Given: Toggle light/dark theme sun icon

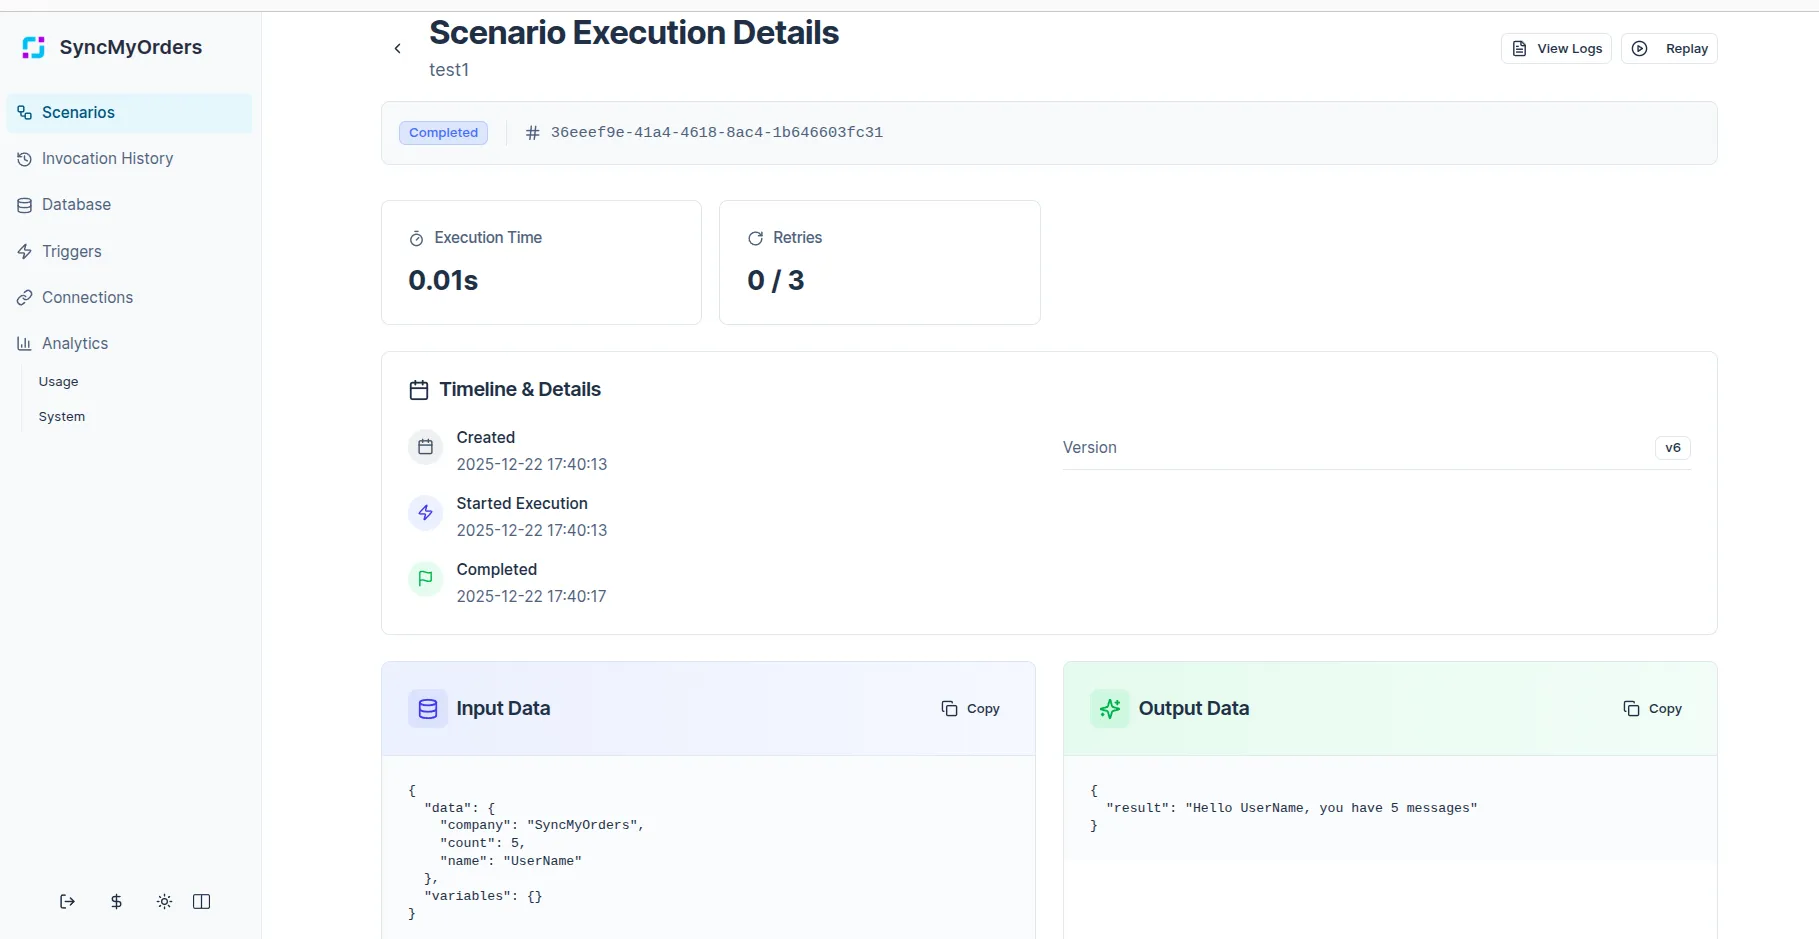Looking at the screenshot, I should tap(165, 902).
